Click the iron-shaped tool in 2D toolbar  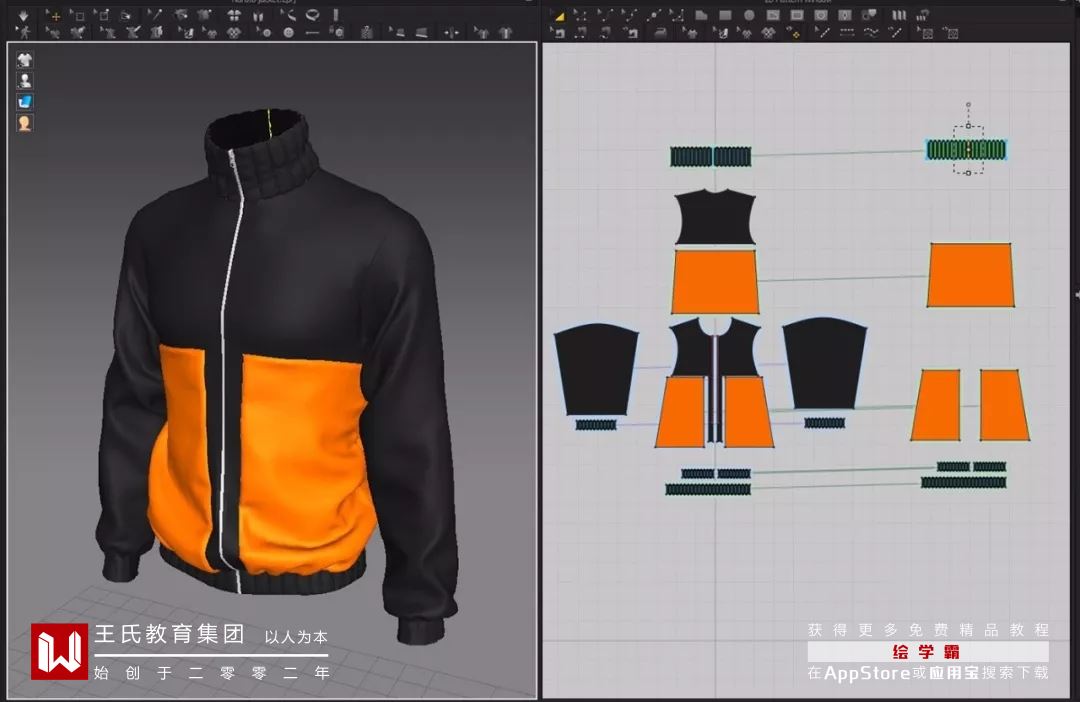pos(661,32)
